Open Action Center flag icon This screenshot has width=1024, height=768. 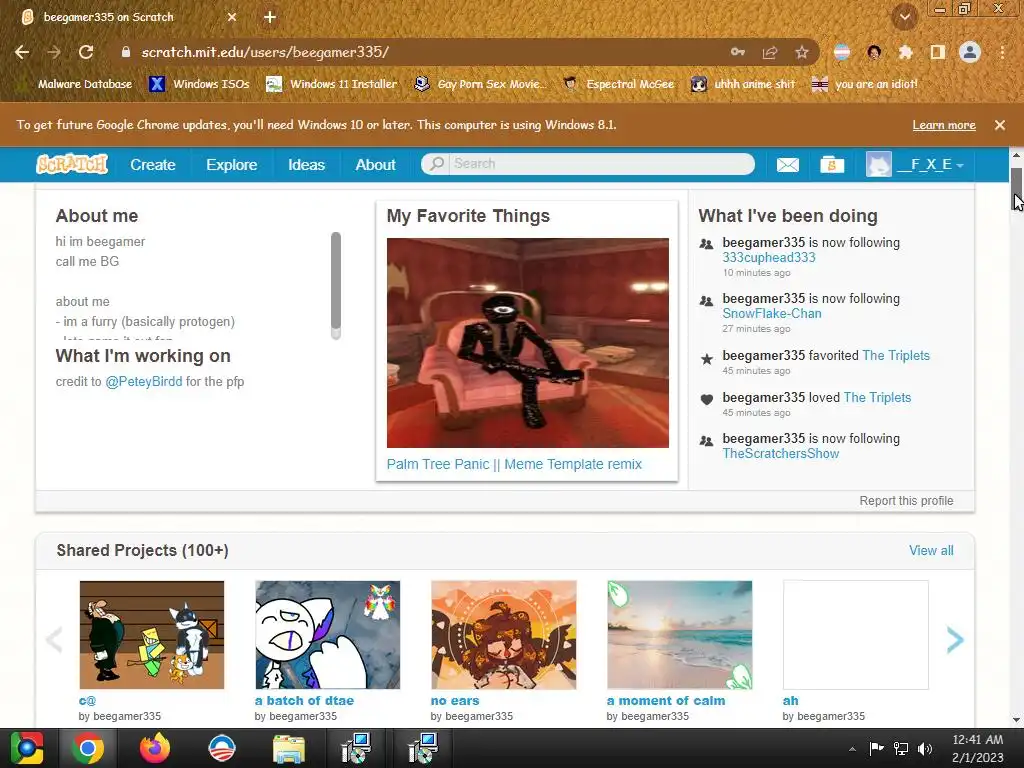click(876, 748)
